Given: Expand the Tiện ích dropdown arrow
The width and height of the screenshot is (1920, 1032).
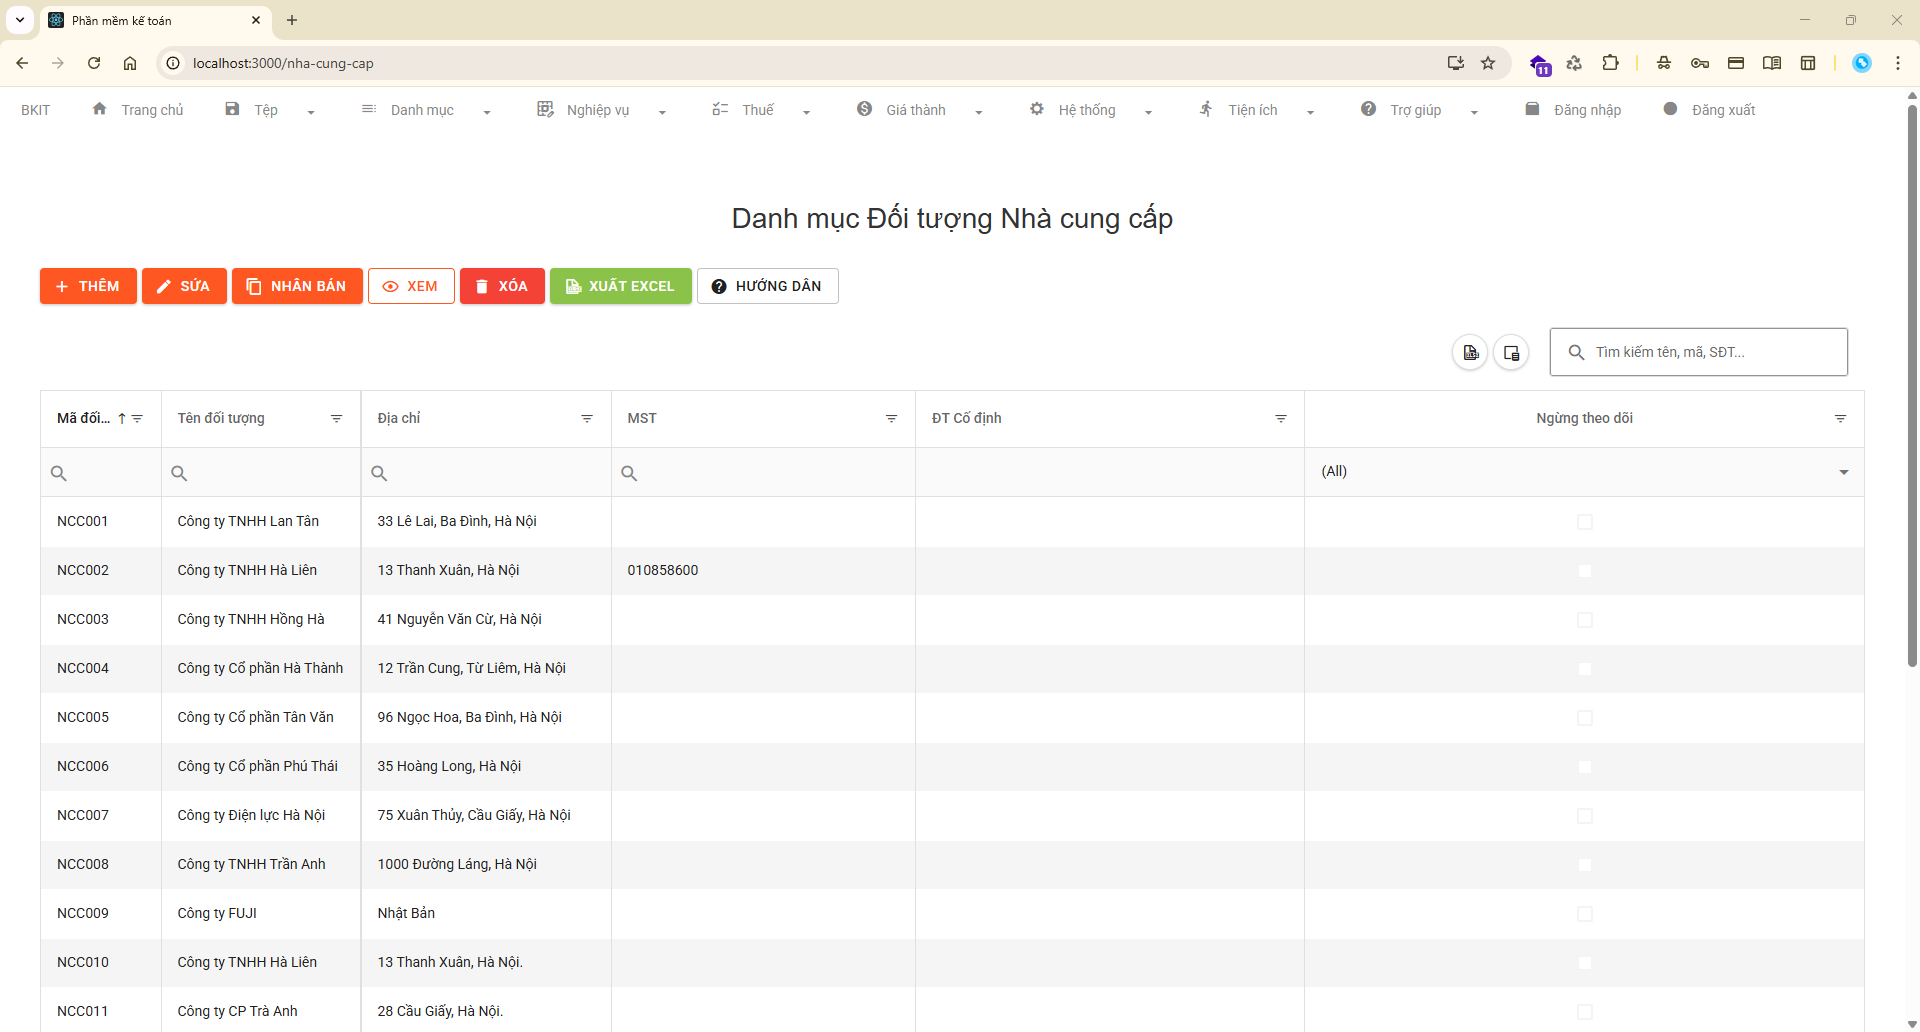Looking at the screenshot, I should coord(1310,112).
